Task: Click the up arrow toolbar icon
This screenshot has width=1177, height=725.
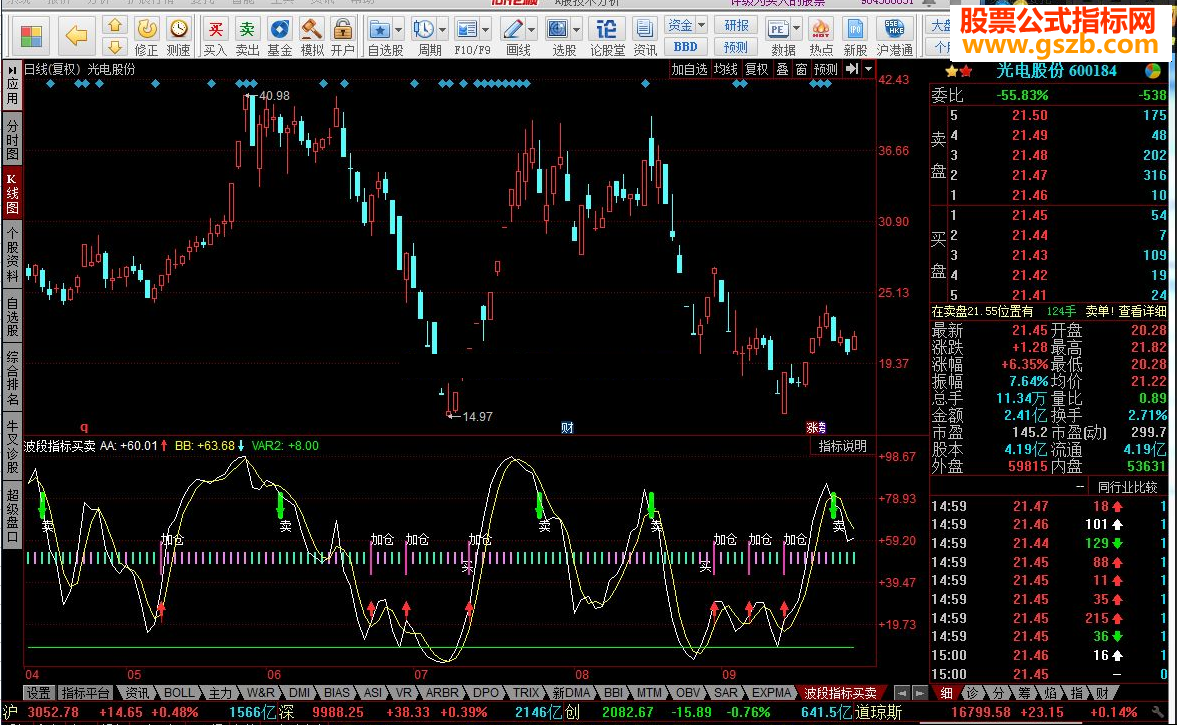Action: click(115, 26)
